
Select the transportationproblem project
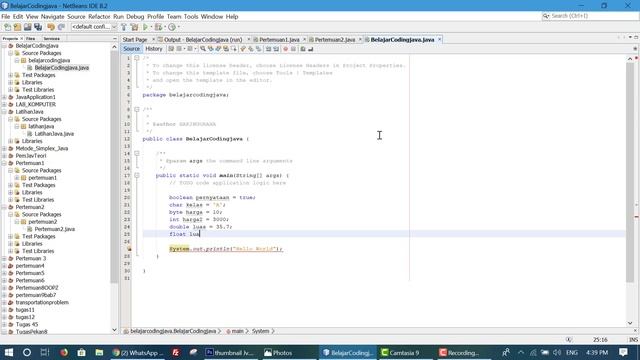(x=42, y=303)
